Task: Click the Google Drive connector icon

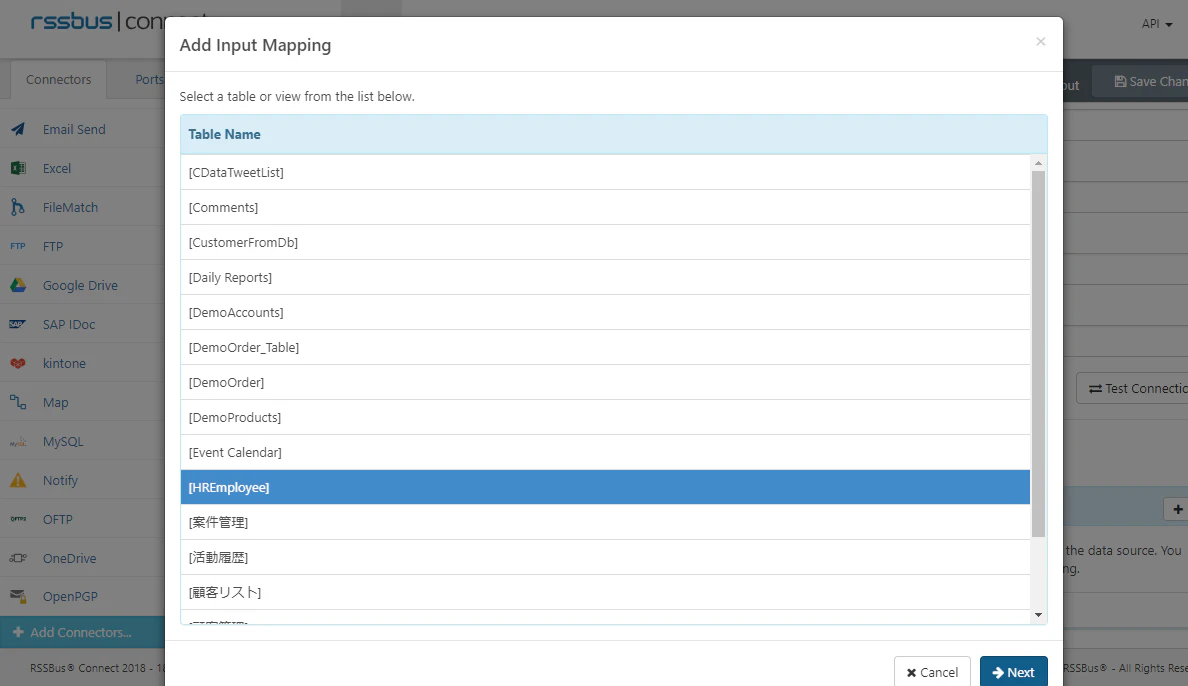Action: [x=18, y=285]
